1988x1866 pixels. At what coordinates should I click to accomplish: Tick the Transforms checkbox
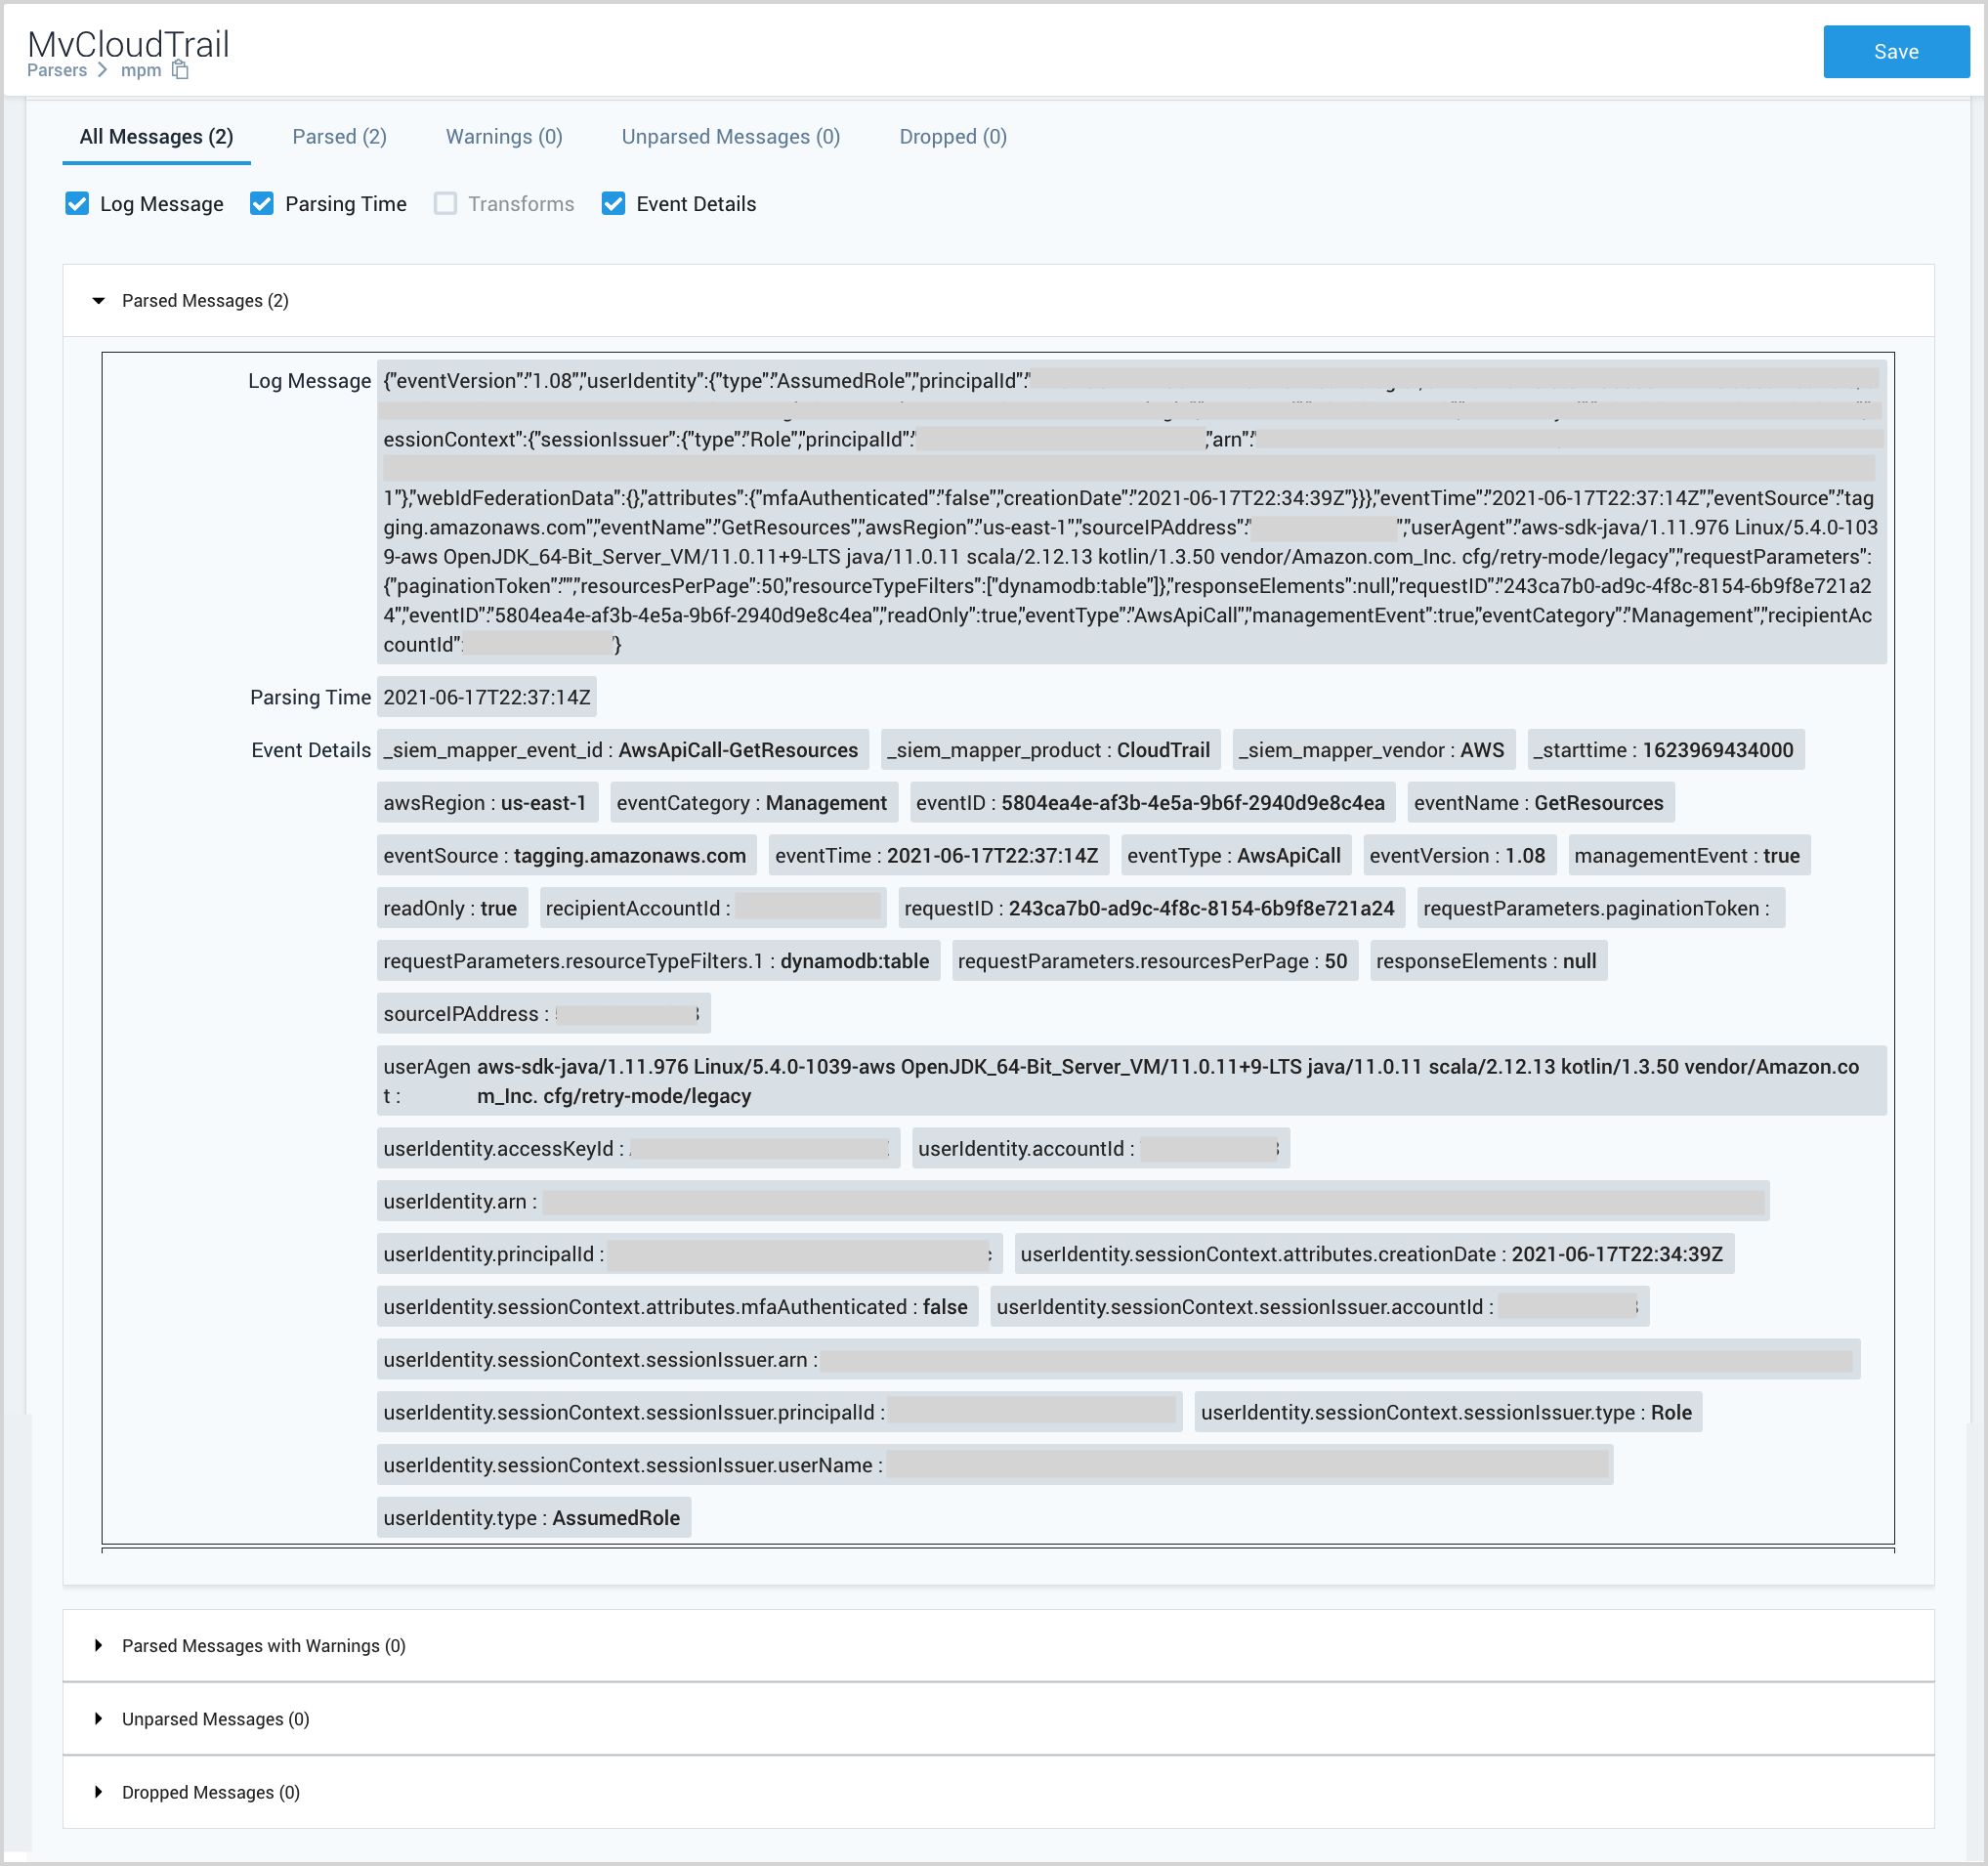(445, 204)
